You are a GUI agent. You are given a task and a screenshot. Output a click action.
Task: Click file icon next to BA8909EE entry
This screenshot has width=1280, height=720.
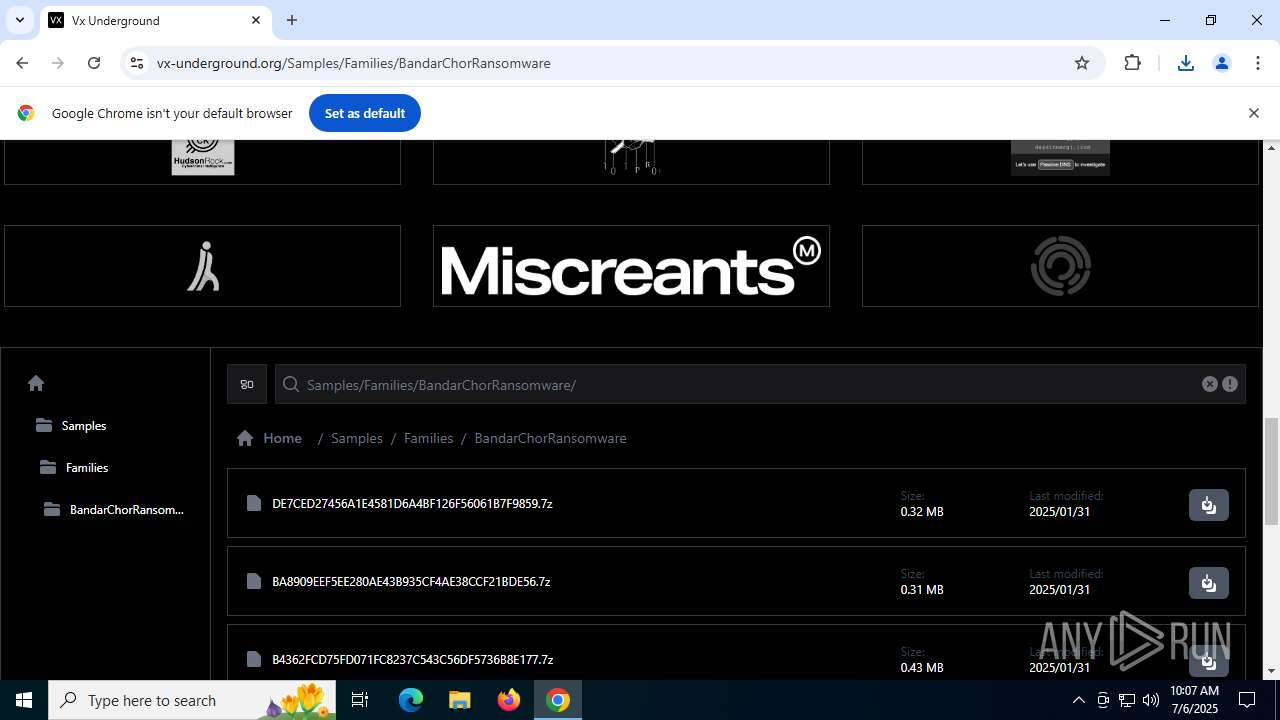(254, 581)
